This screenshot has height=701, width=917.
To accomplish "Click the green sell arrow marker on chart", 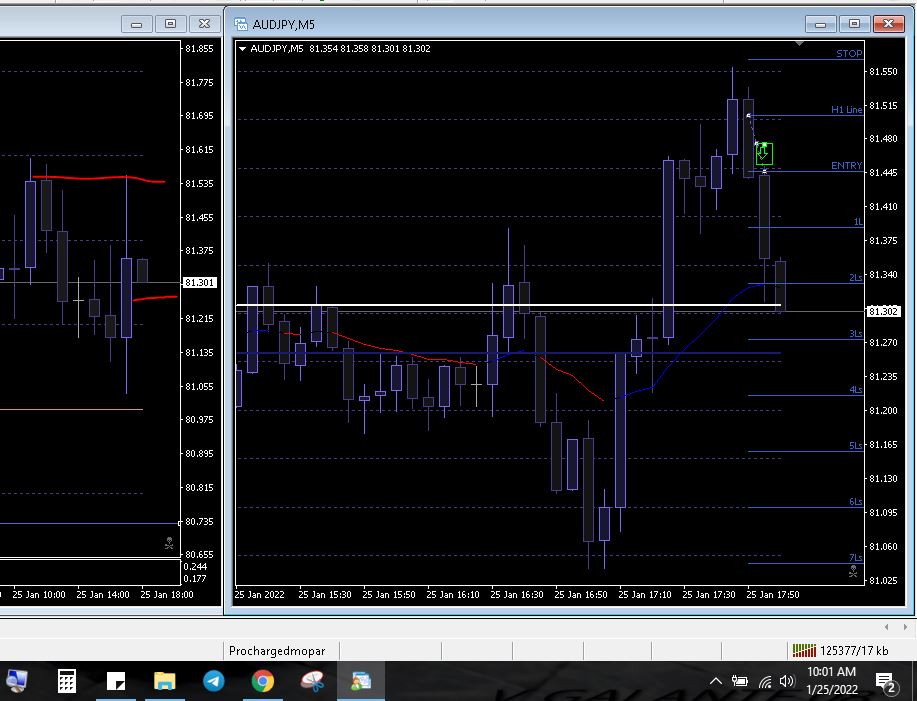I will click(x=764, y=153).
